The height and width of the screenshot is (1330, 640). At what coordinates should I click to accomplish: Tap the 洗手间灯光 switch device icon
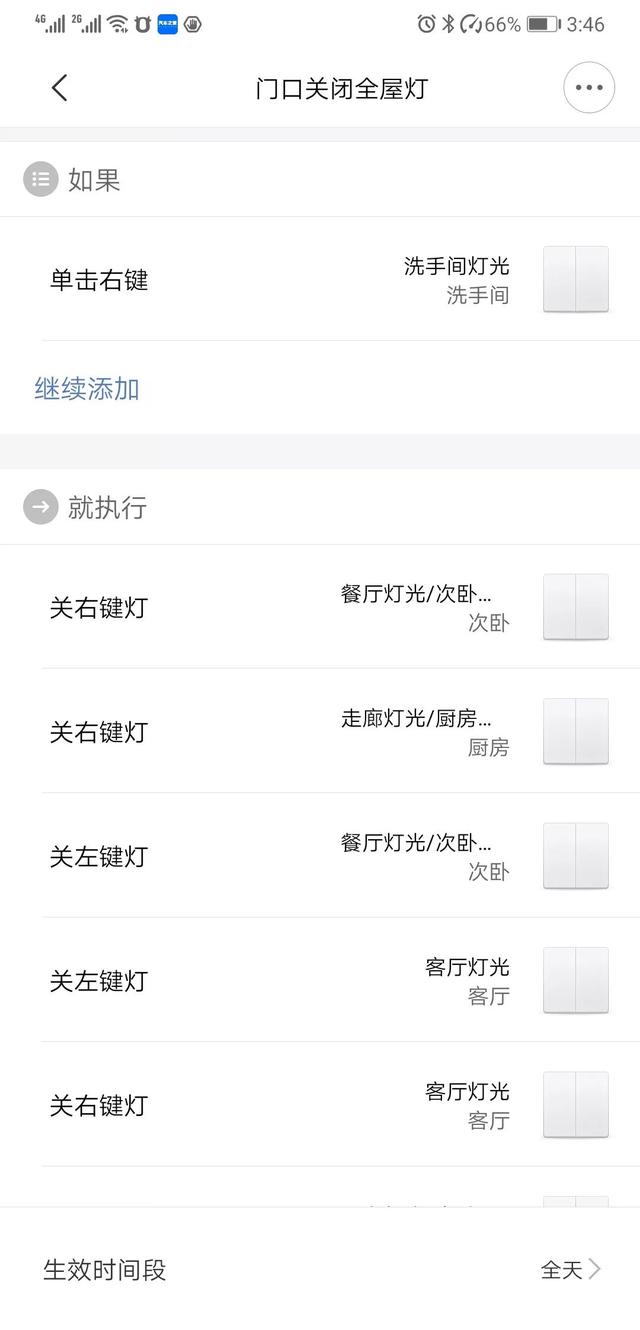(576, 279)
